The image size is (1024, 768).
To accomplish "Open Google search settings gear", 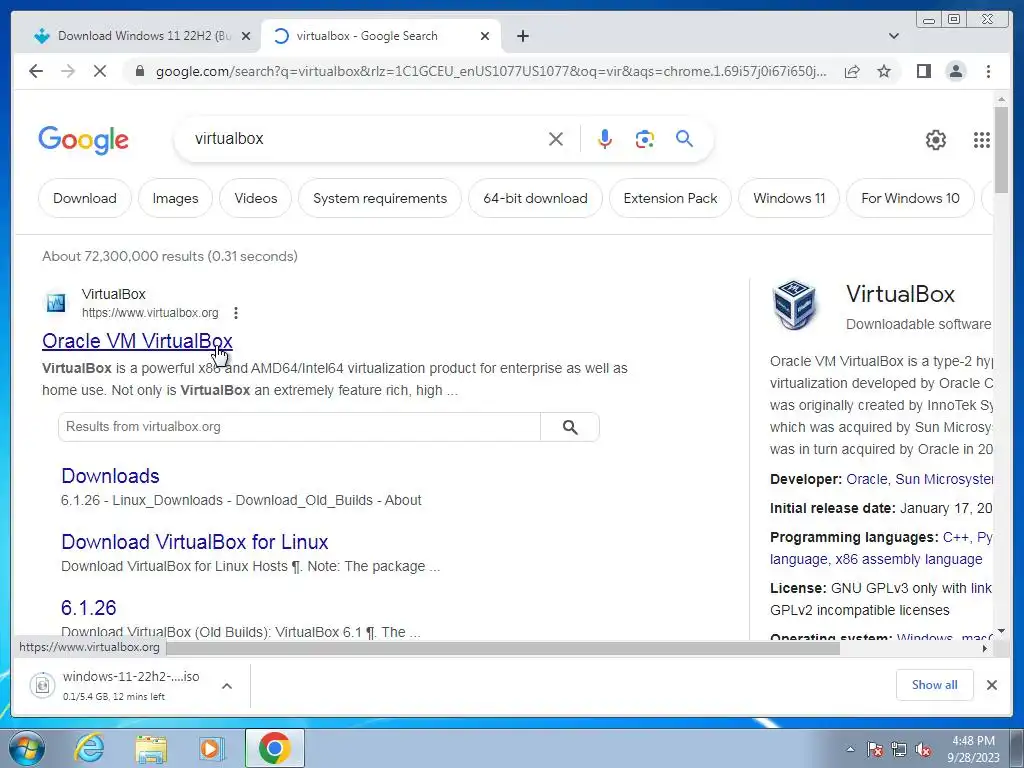I will pos(935,140).
